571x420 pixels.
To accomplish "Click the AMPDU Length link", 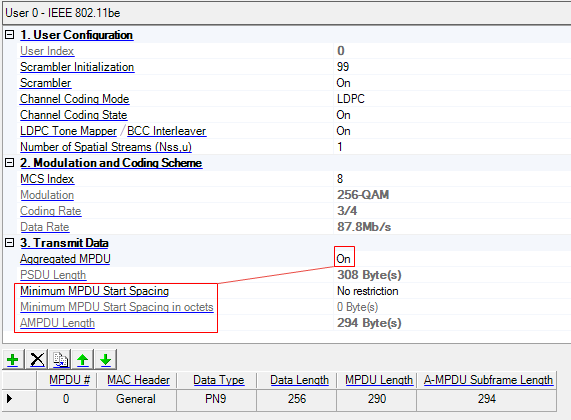I will pos(58,323).
